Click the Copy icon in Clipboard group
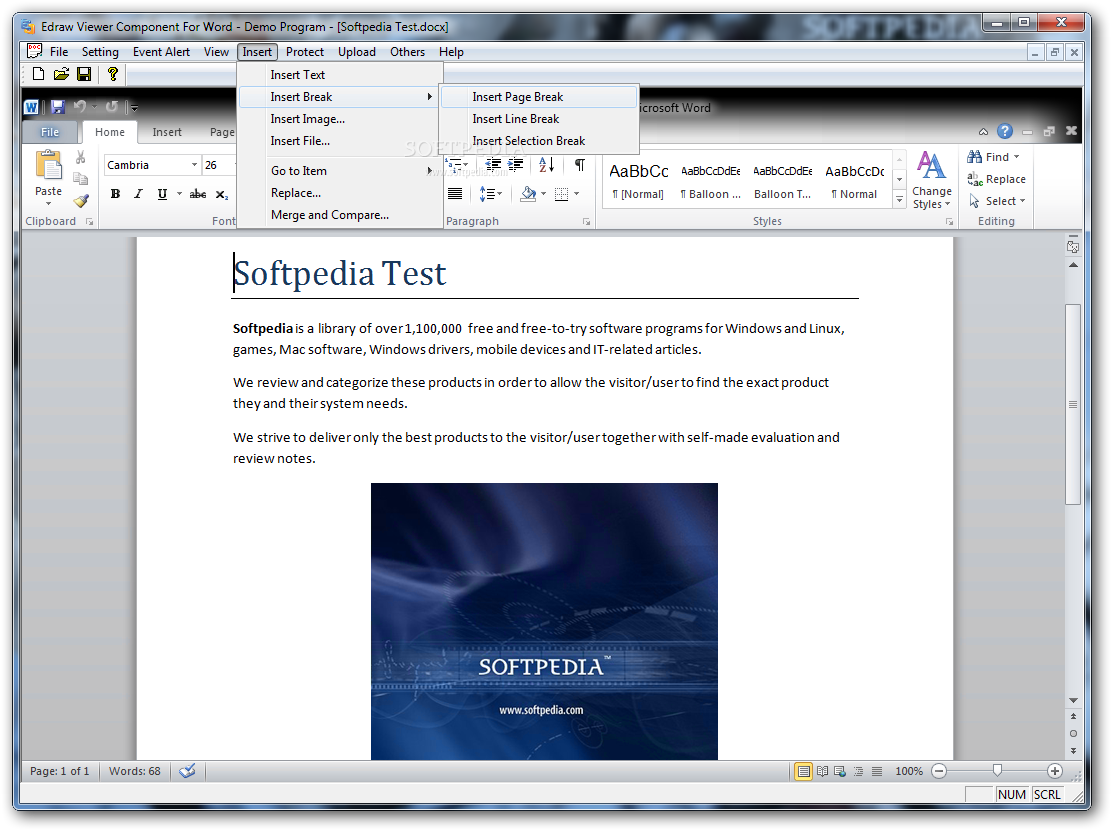The image size is (1112, 831). 81,179
